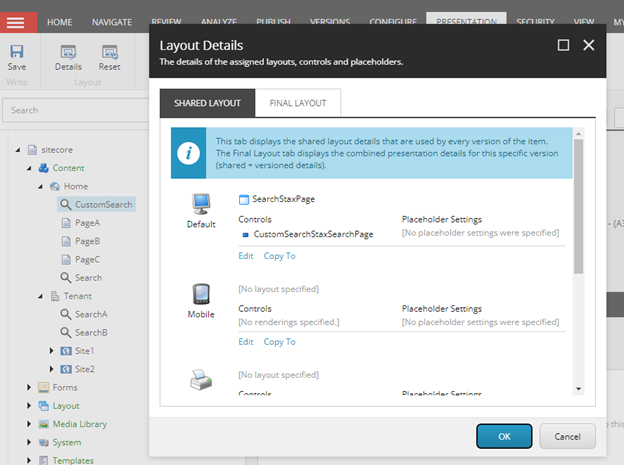Click the Forms folder icon
Image resolution: width=624 pixels, height=465 pixels.
43,387
